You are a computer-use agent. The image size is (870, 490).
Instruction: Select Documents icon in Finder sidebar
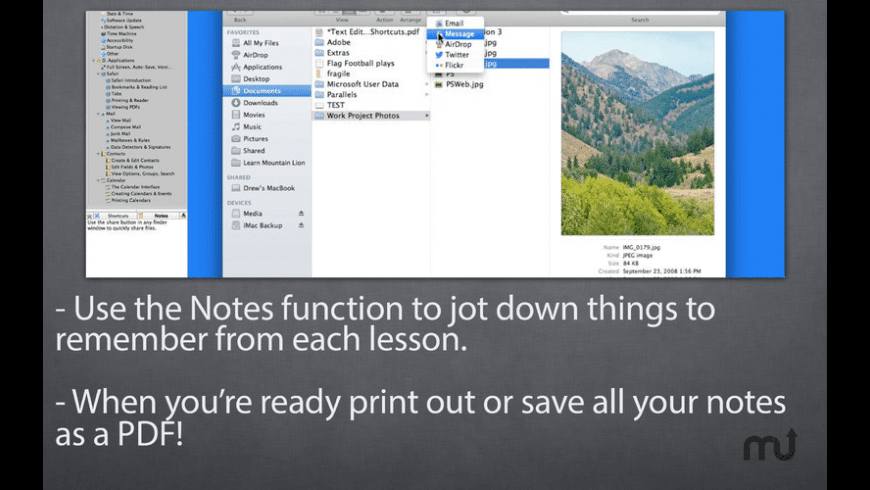(x=236, y=90)
